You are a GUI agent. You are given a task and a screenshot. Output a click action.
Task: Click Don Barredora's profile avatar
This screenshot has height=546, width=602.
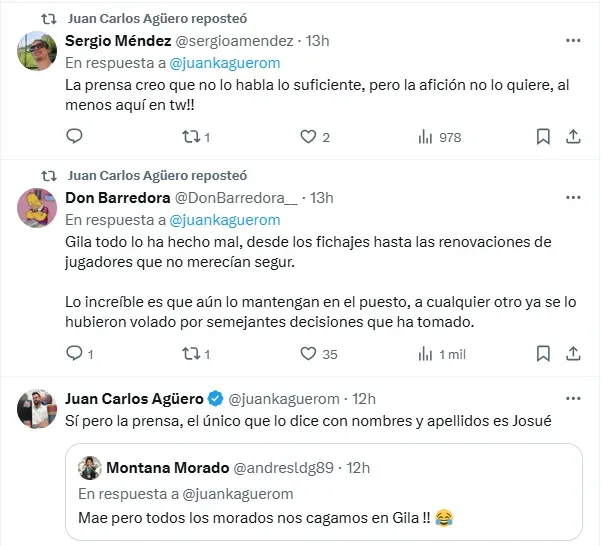[37, 205]
